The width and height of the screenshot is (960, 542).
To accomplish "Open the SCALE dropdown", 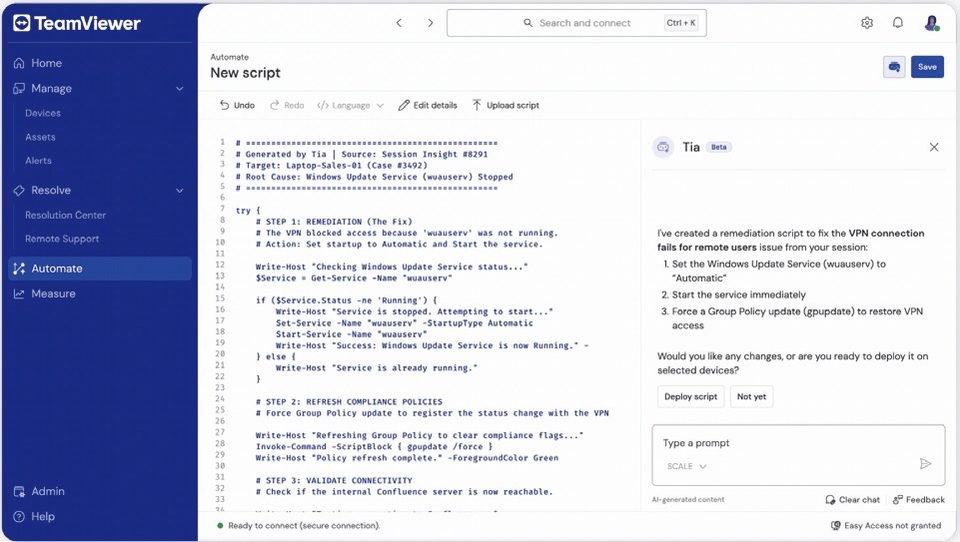I will [x=686, y=467].
